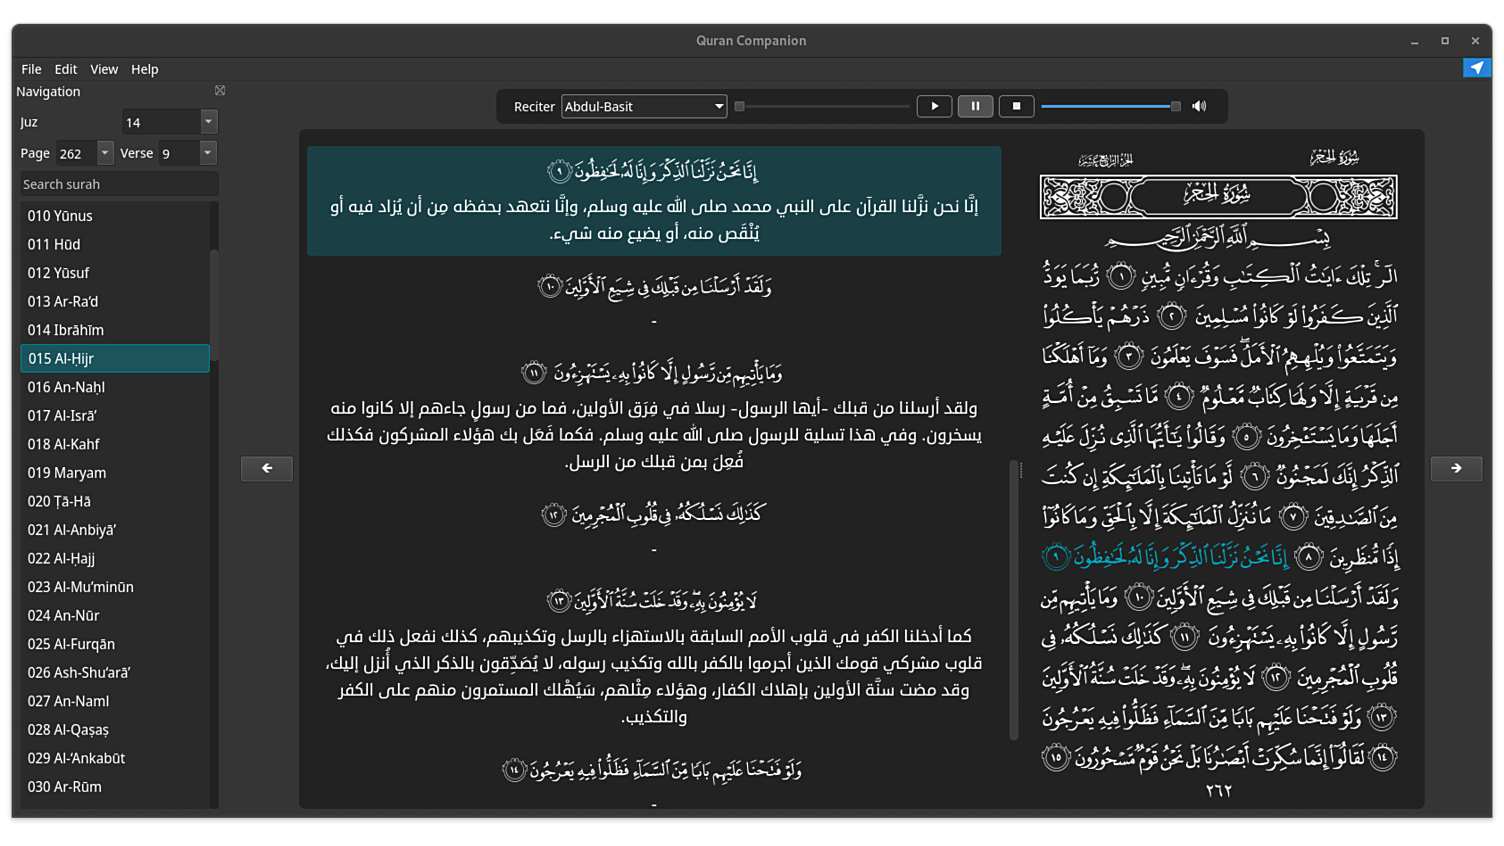Open the Reciter dropdown showing Abdul-Basit
Screen dimensions: 1504x846
tap(643, 106)
